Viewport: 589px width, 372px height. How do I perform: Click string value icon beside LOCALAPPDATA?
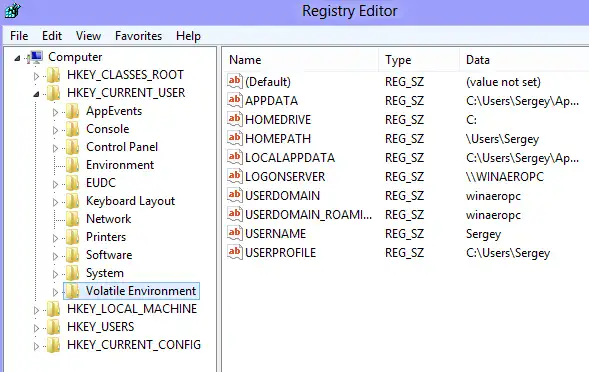[235, 157]
